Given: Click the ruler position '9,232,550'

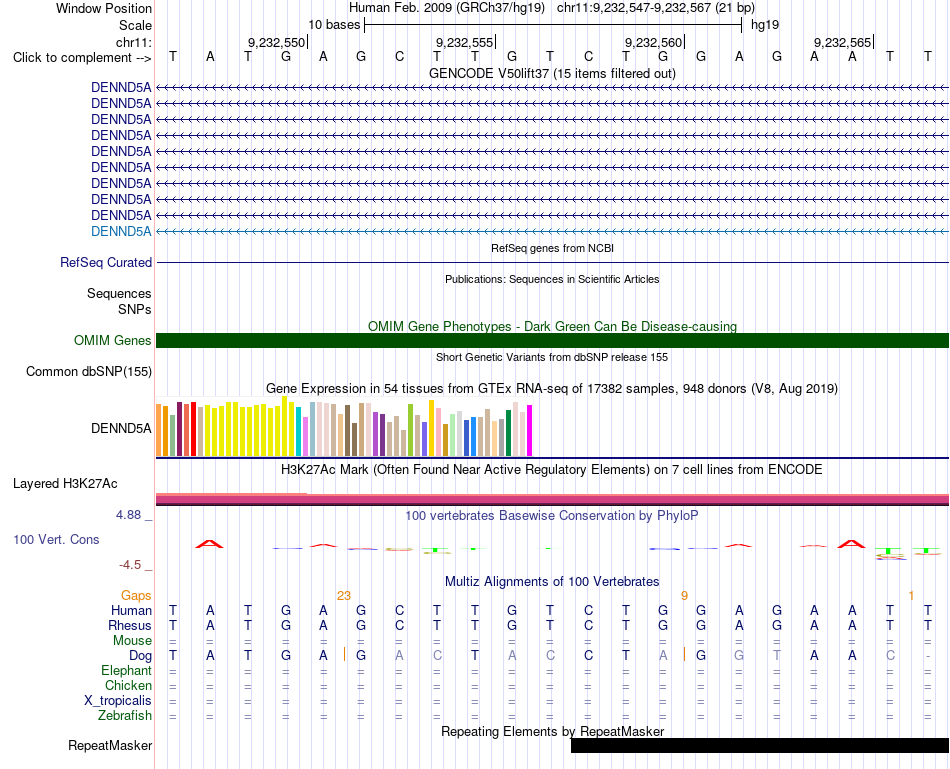Looking at the screenshot, I should pos(276,42).
